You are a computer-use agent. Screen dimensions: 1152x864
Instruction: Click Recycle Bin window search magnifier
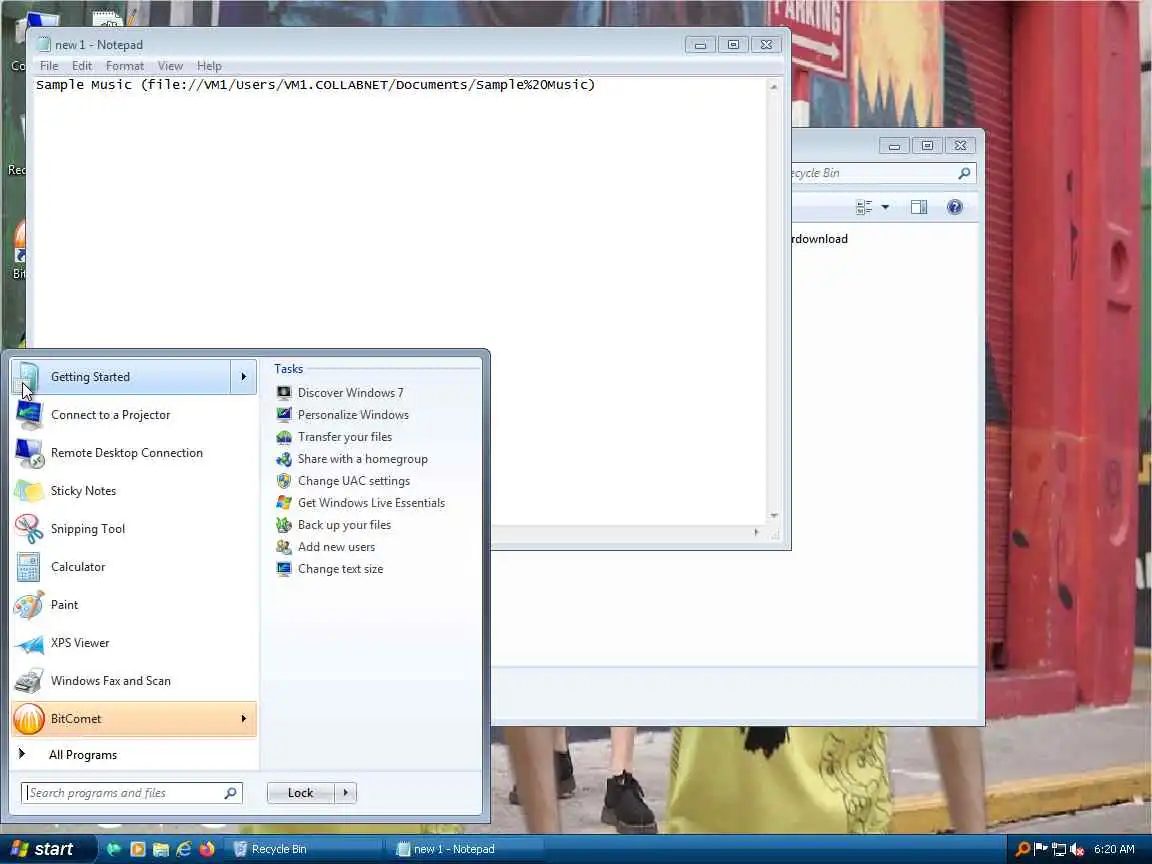click(965, 173)
